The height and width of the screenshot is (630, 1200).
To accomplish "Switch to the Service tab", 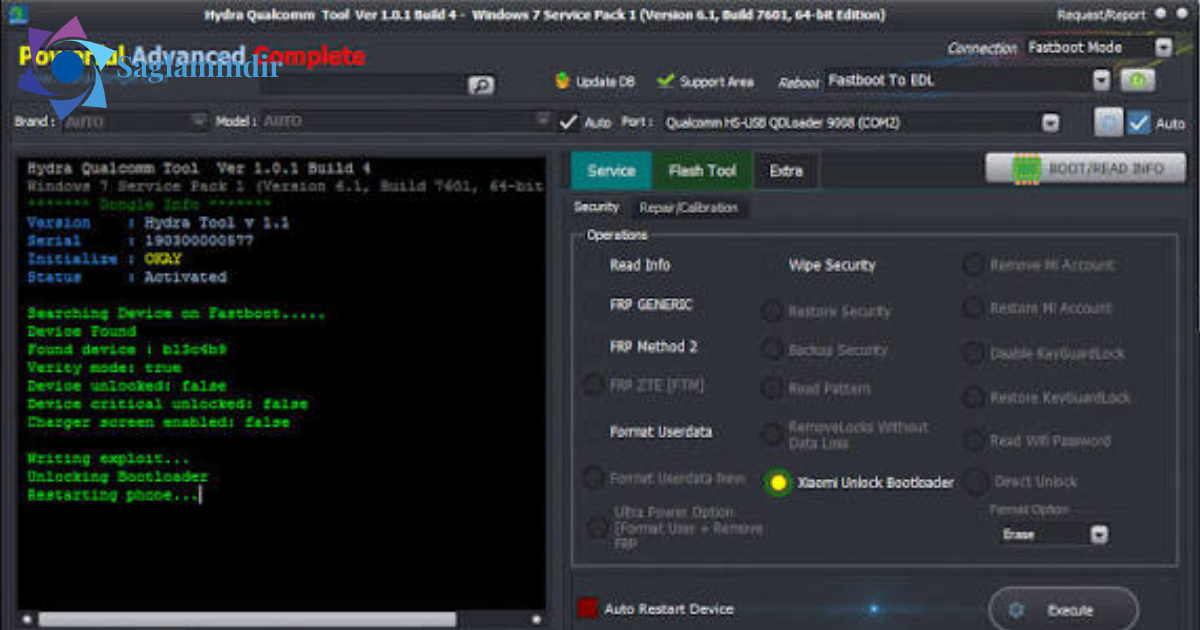I will (x=611, y=171).
